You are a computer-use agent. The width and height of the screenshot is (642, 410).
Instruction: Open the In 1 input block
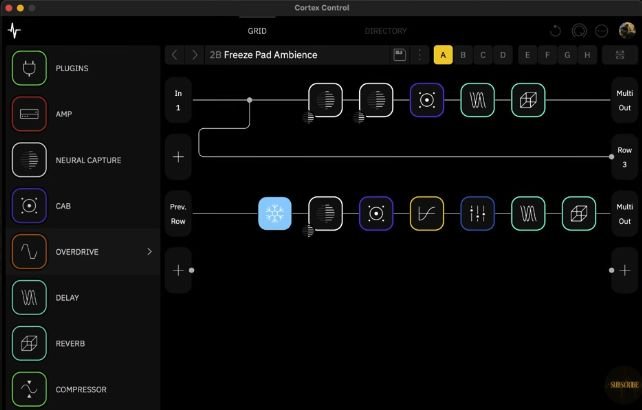[x=178, y=100]
